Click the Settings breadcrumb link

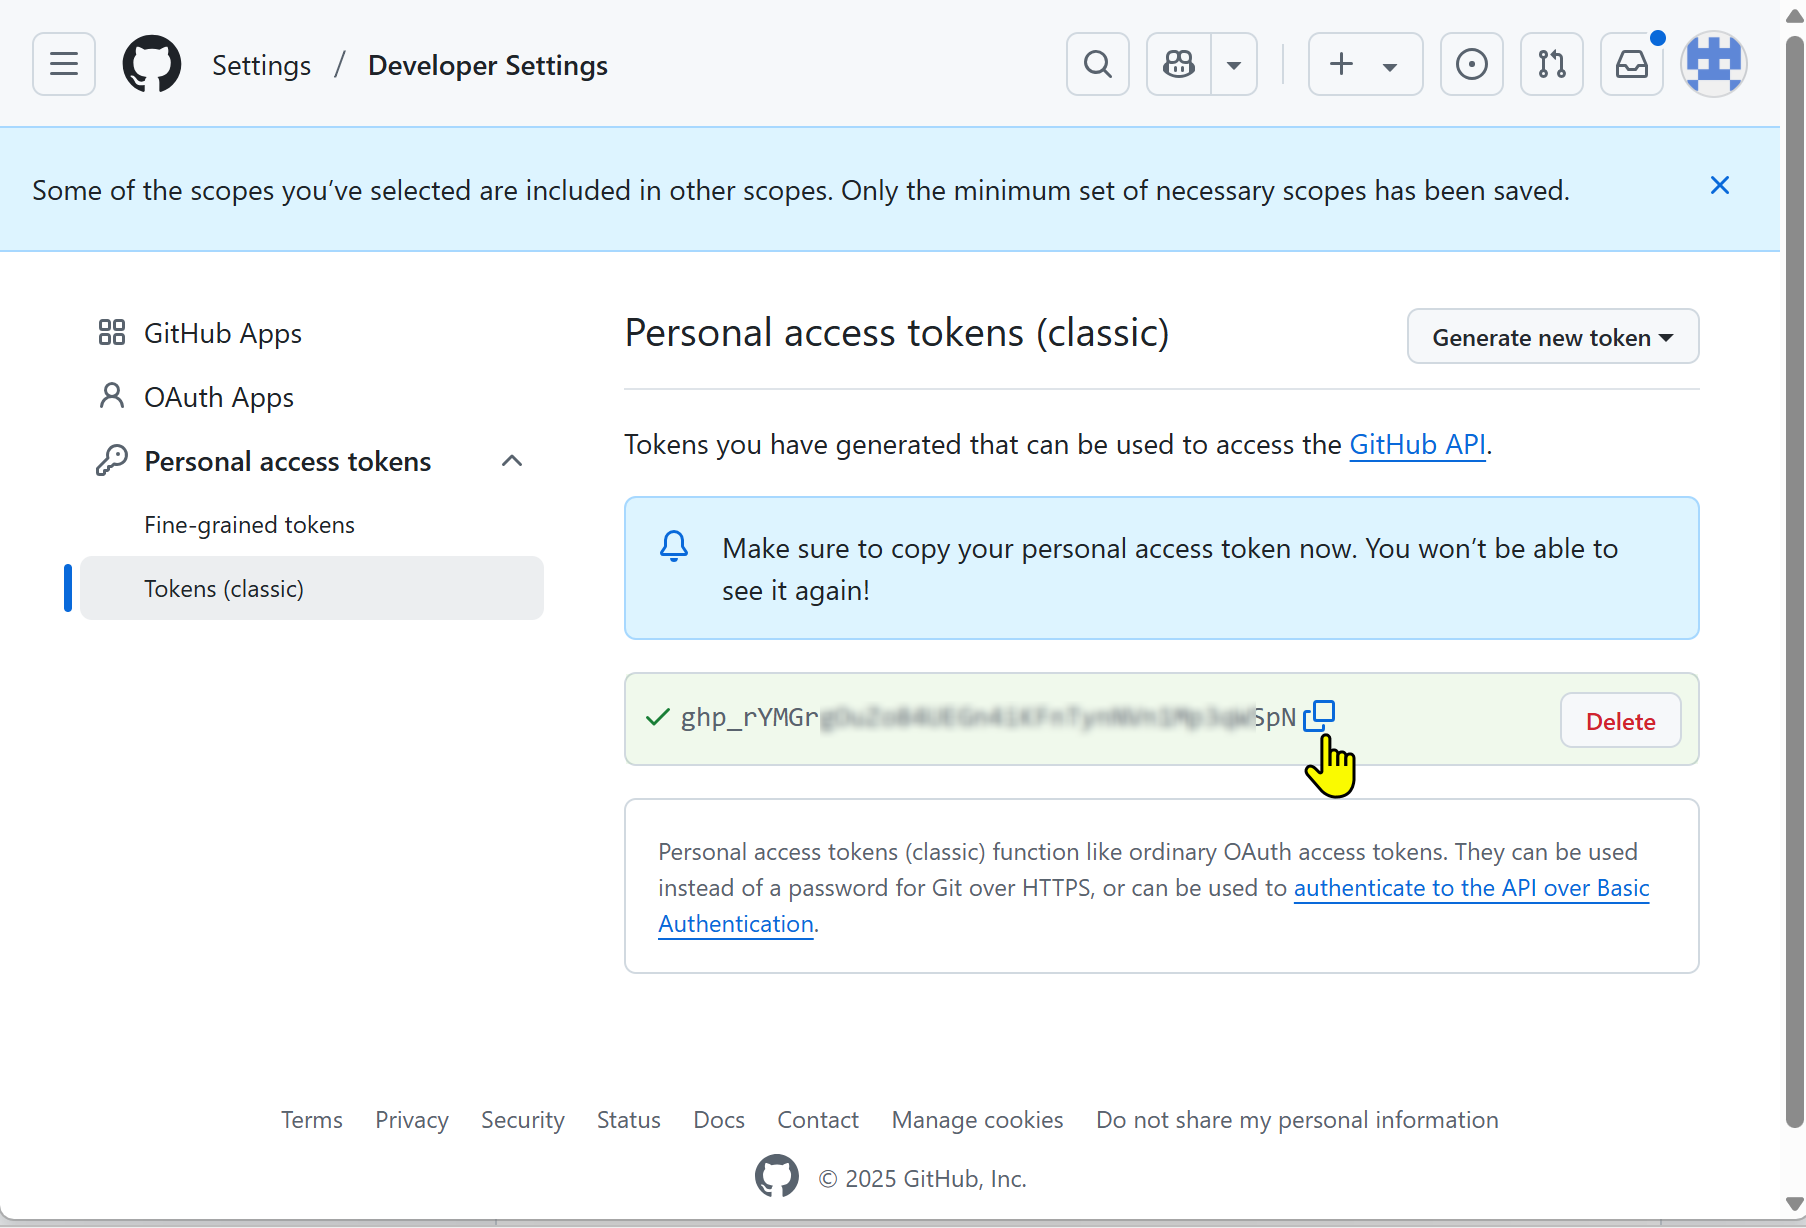(261, 66)
